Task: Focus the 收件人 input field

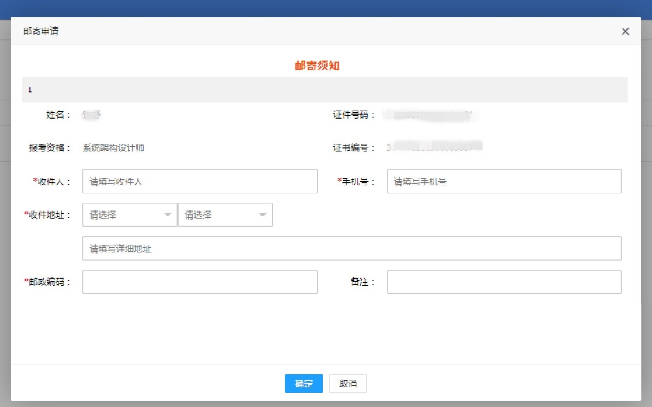Action: coord(200,181)
